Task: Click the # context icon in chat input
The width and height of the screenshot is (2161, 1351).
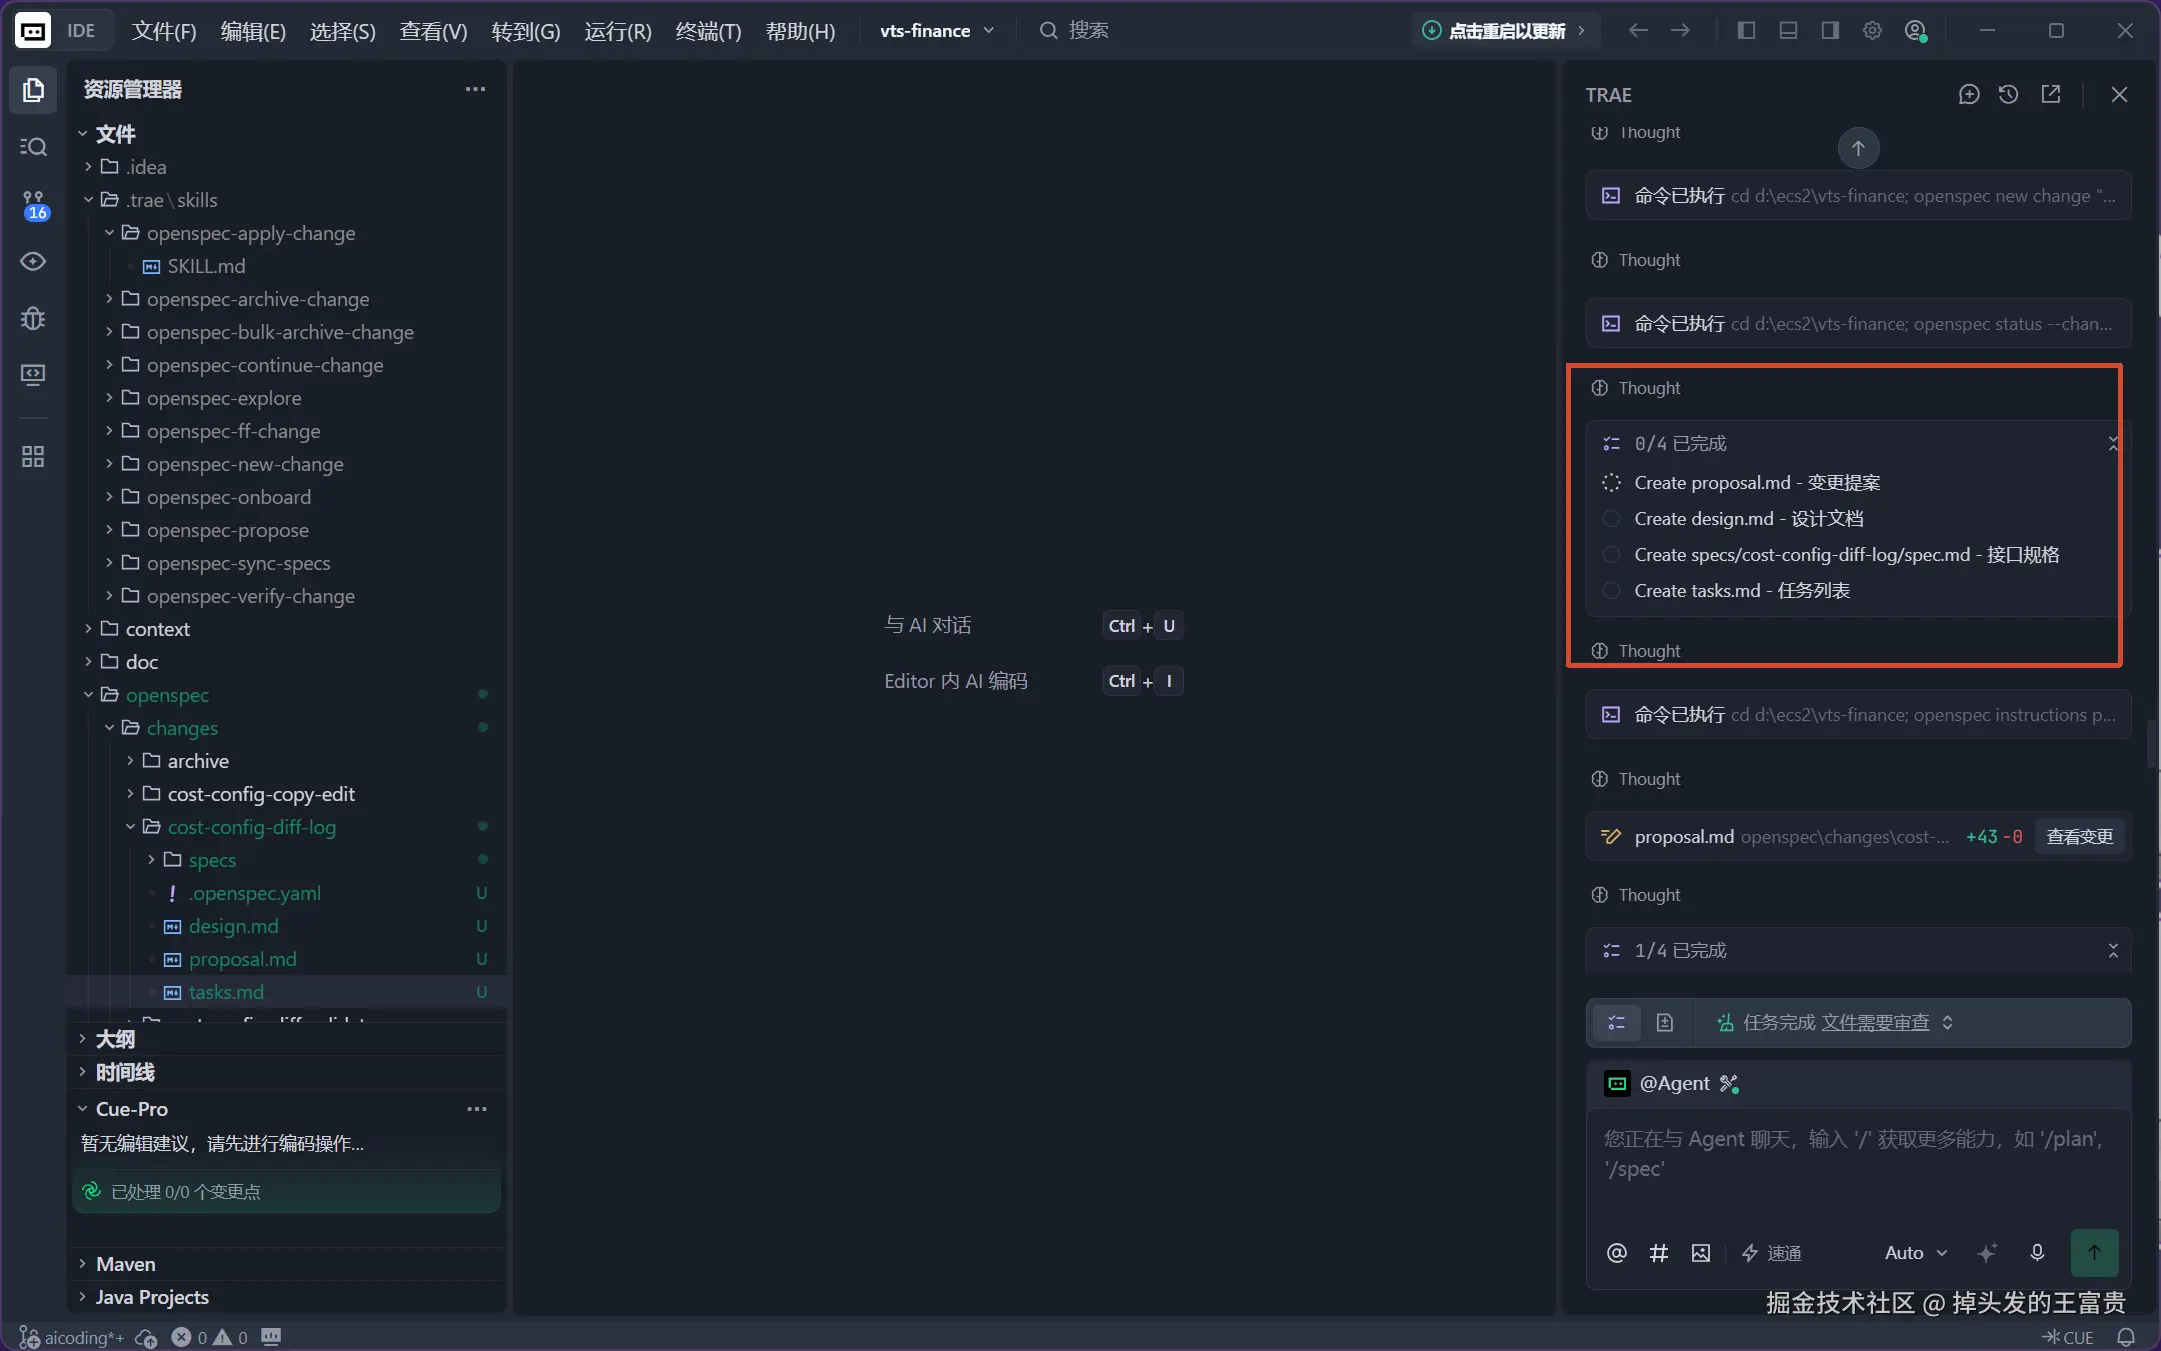Action: (x=1658, y=1253)
